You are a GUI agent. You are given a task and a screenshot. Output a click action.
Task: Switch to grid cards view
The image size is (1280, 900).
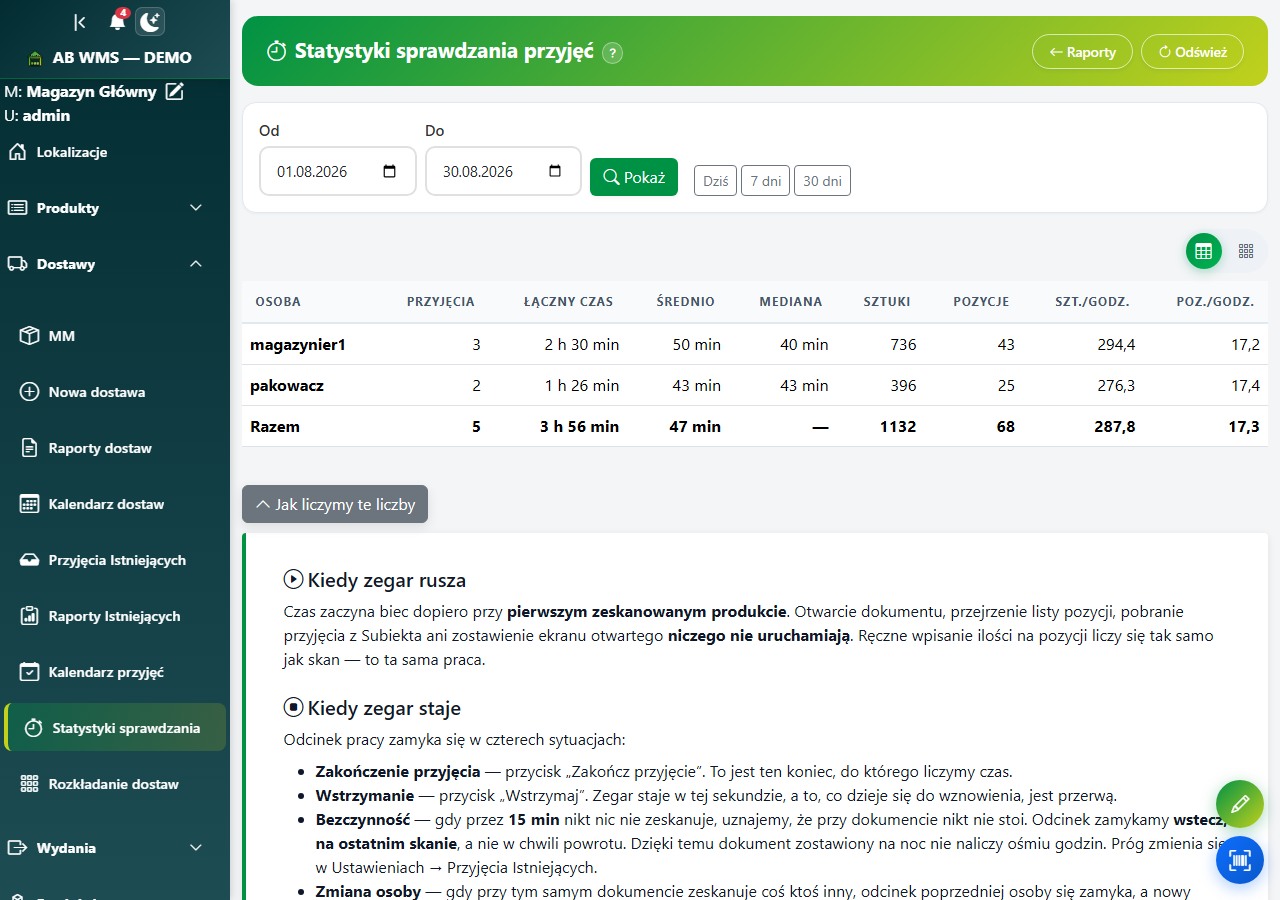click(1246, 251)
